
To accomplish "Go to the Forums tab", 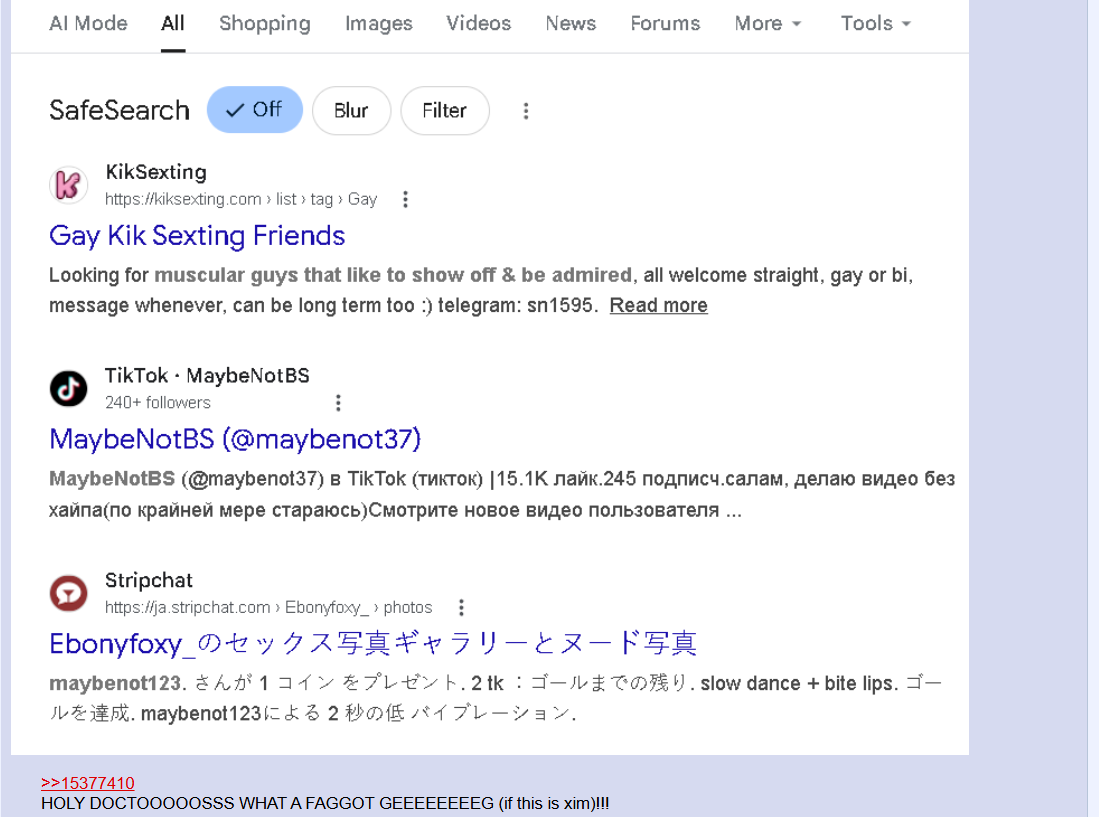I will (x=665, y=23).
